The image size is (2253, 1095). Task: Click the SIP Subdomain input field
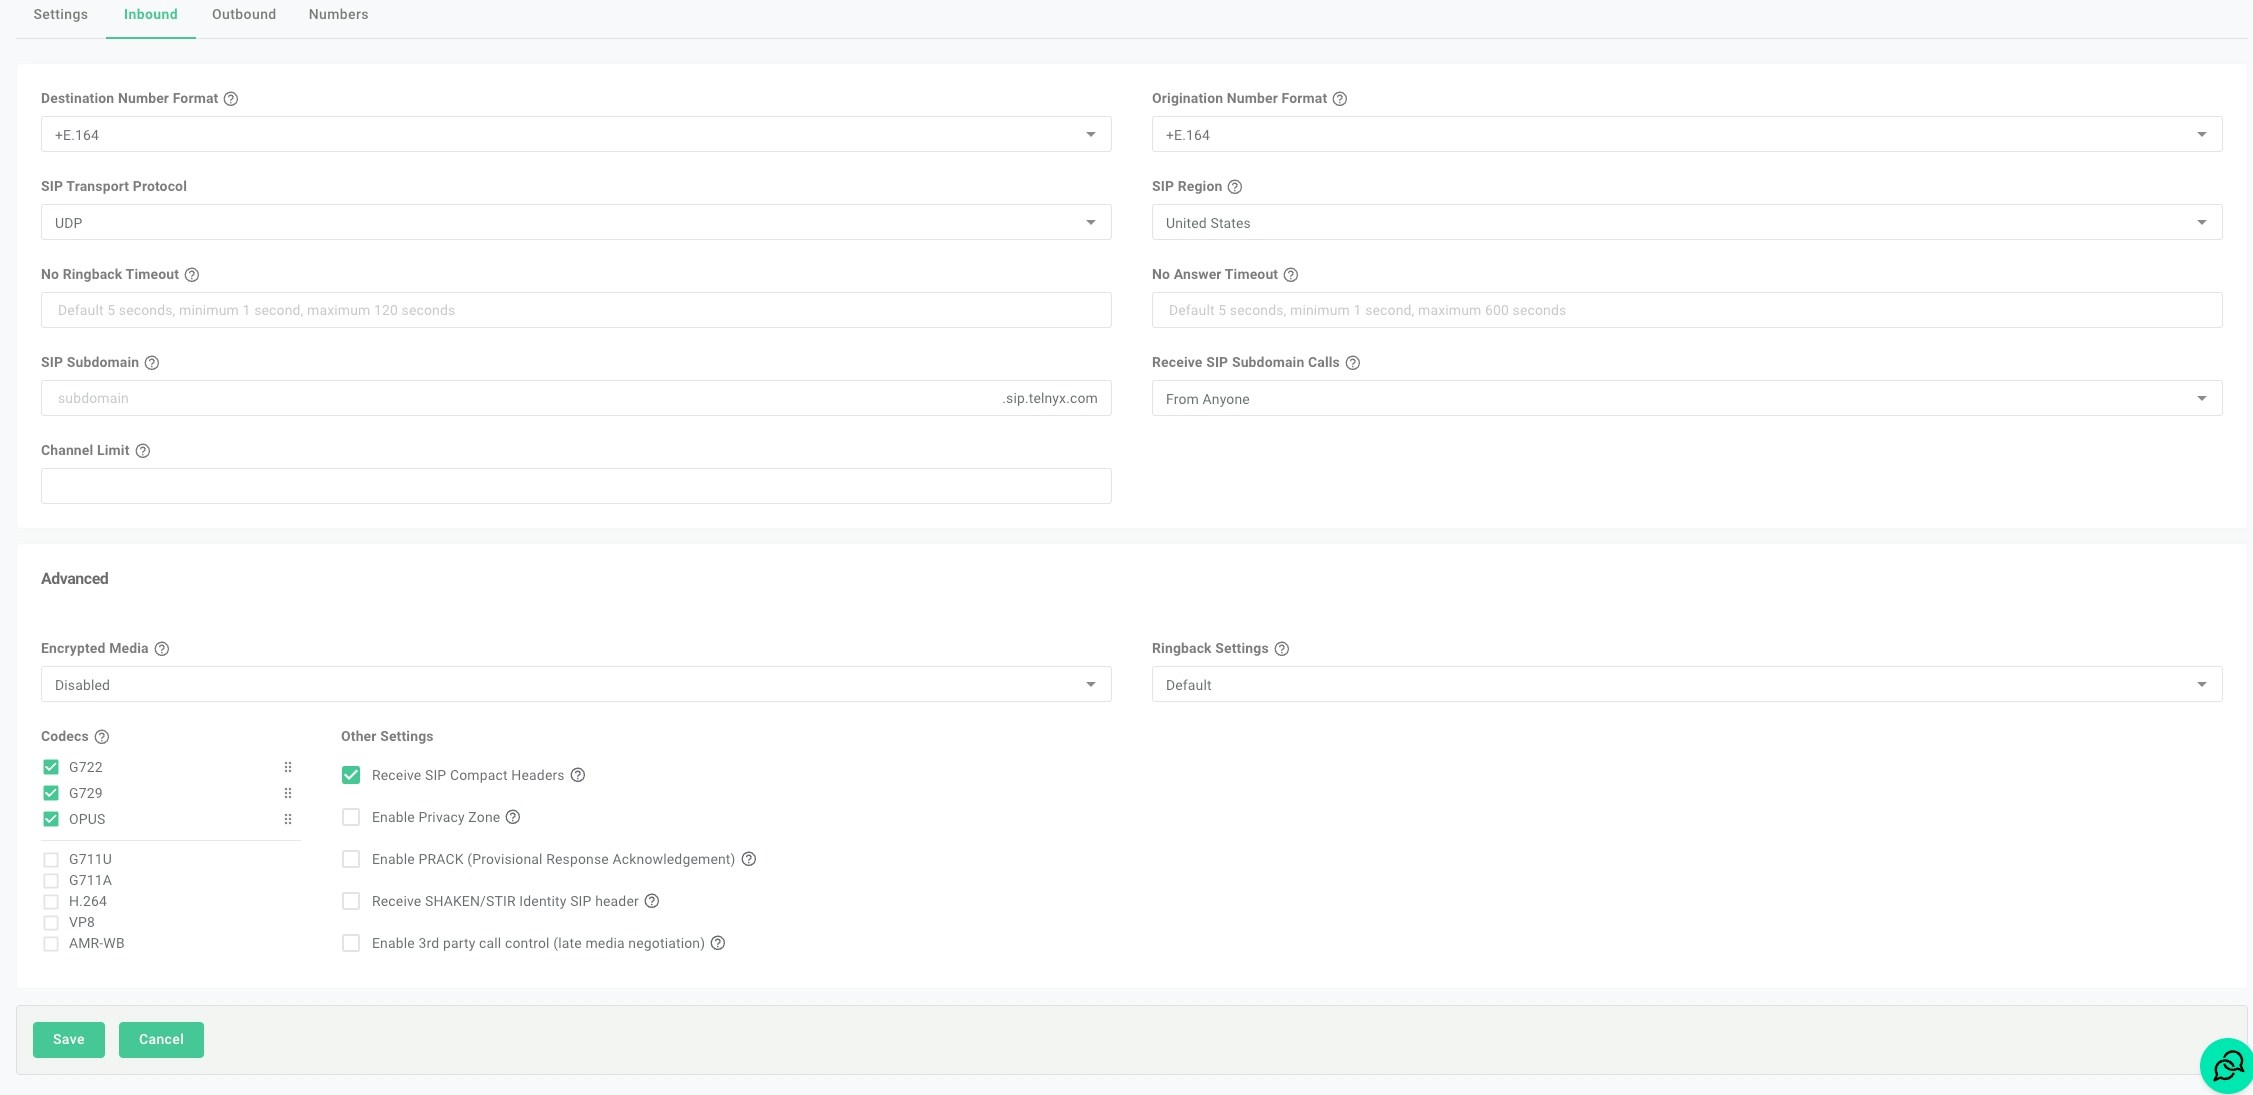coord(520,398)
